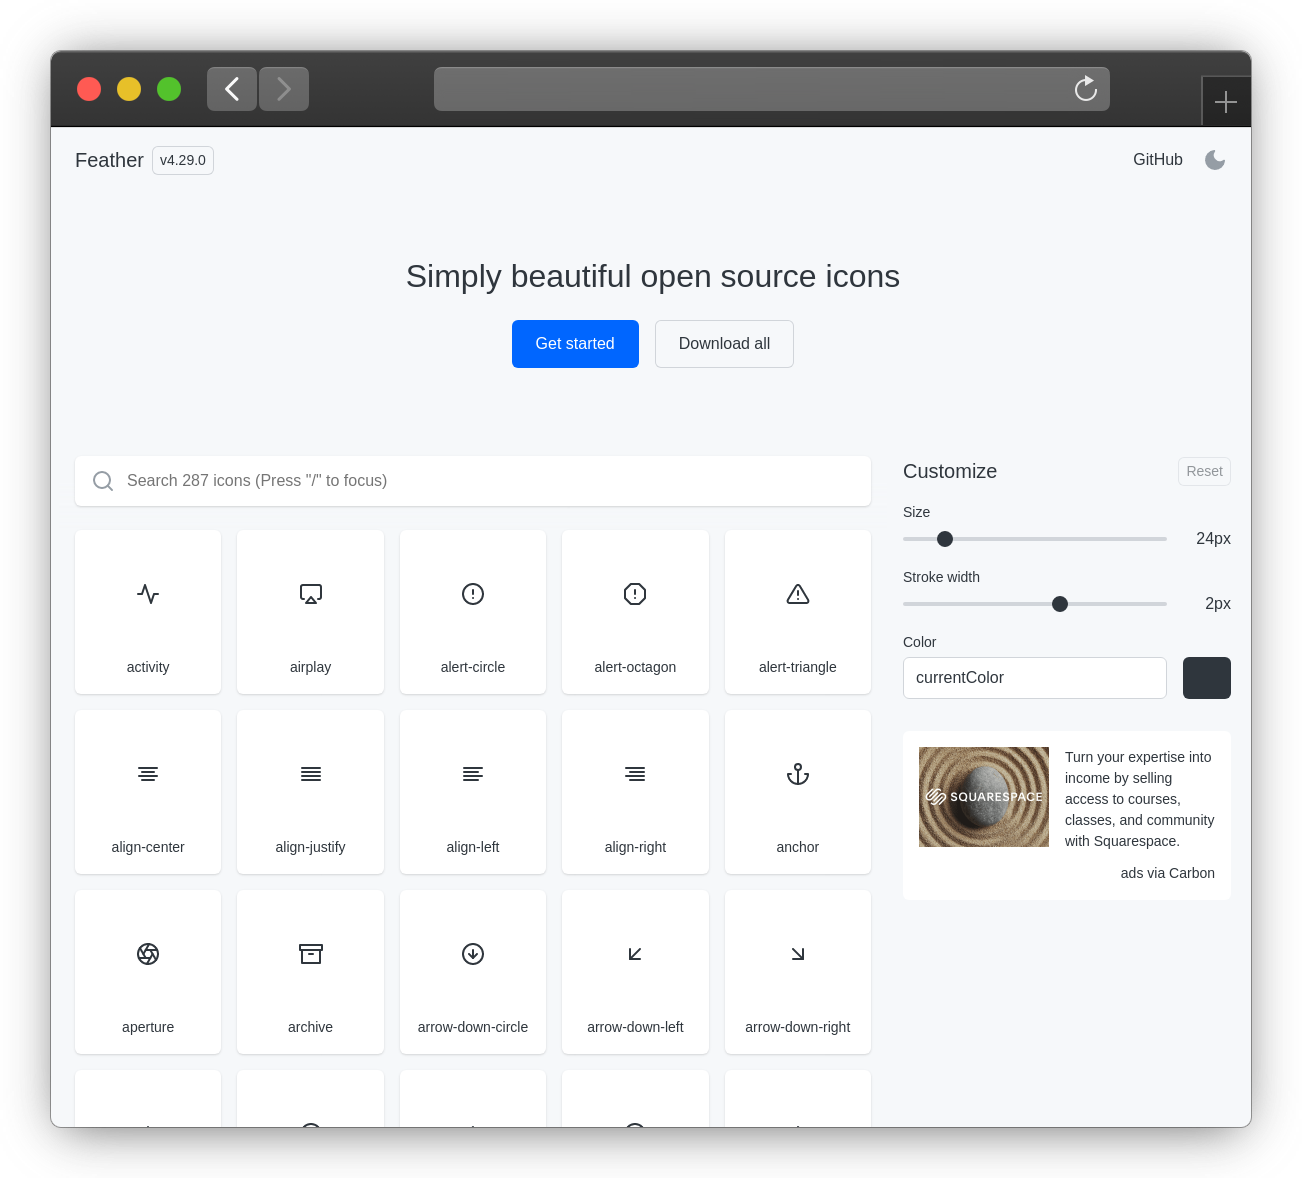
Task: Click the Size slider handle
Action: tap(945, 539)
